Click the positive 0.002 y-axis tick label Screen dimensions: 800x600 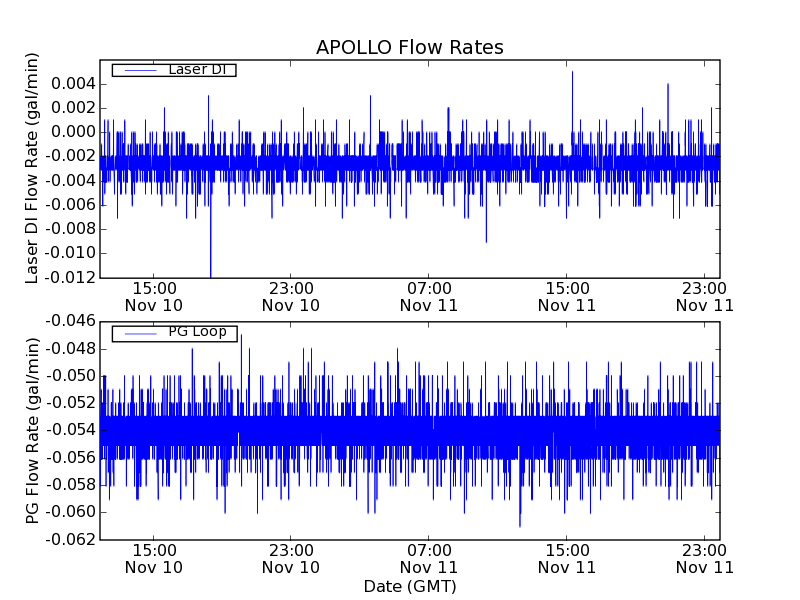(73, 108)
